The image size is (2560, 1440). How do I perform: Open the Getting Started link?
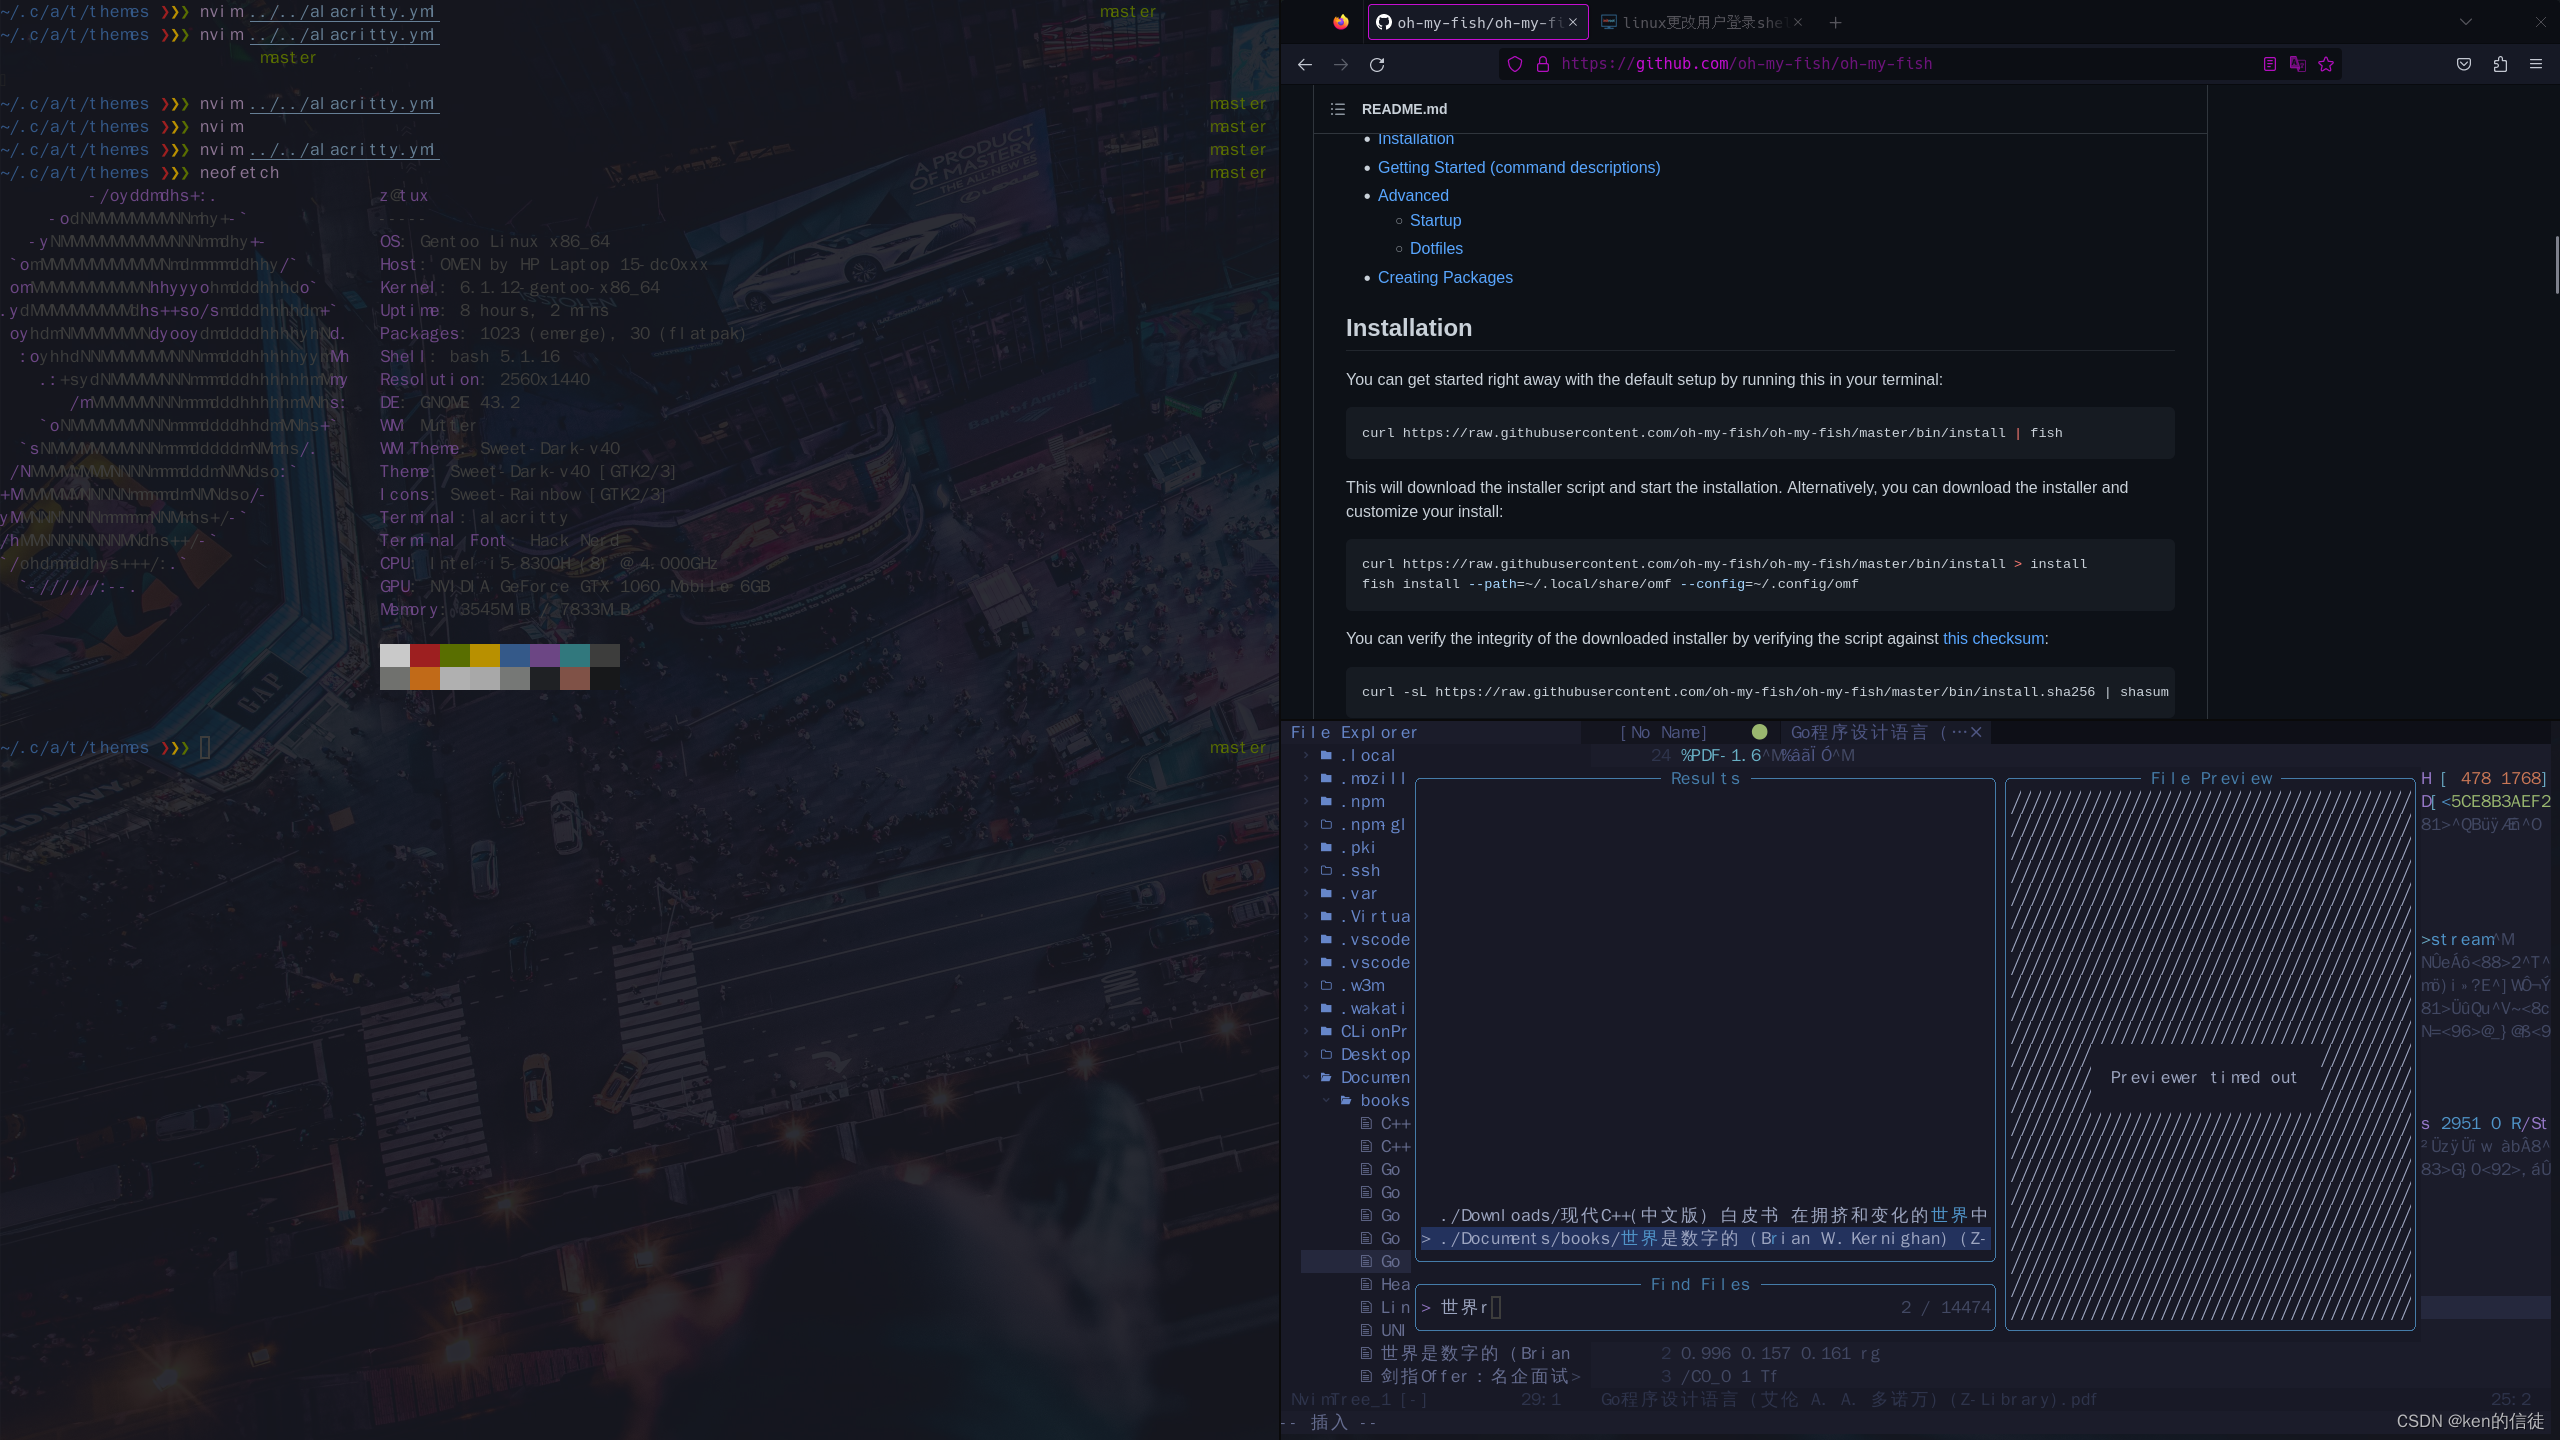pyautogui.click(x=1518, y=167)
